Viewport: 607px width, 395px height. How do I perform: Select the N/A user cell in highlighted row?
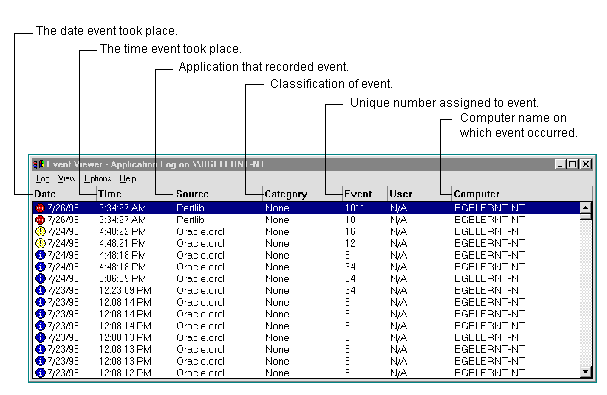[398, 208]
